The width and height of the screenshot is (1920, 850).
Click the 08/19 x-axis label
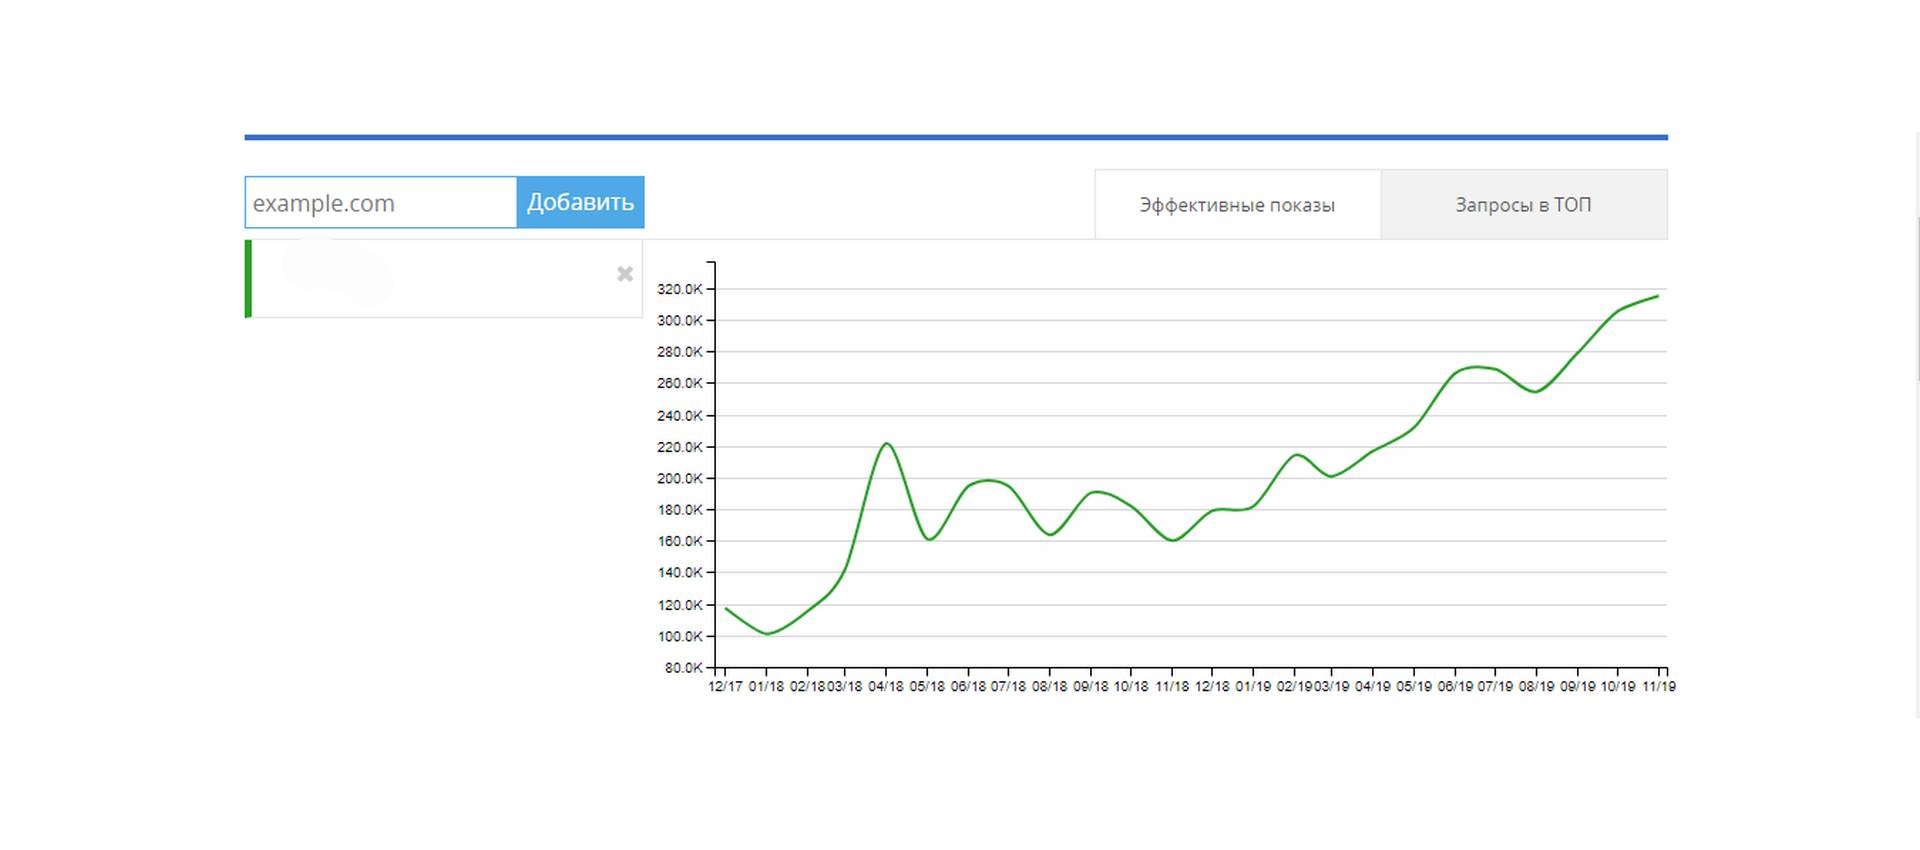coord(1537,687)
